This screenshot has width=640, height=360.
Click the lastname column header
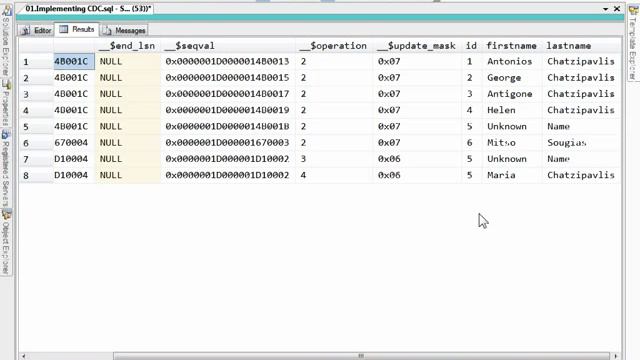click(x=581, y=46)
